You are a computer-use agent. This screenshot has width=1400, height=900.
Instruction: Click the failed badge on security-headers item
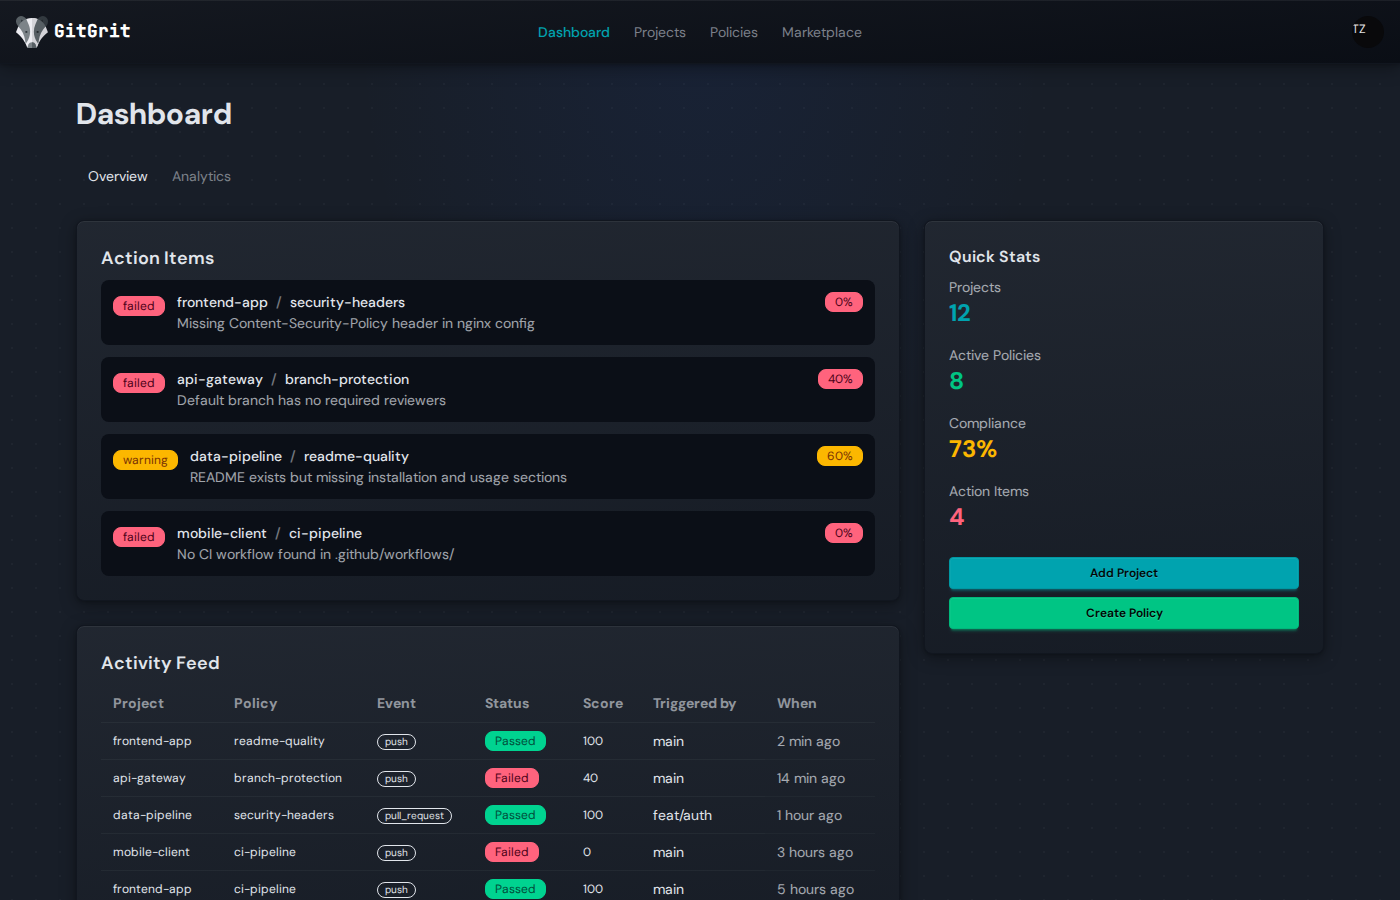pyautogui.click(x=139, y=306)
